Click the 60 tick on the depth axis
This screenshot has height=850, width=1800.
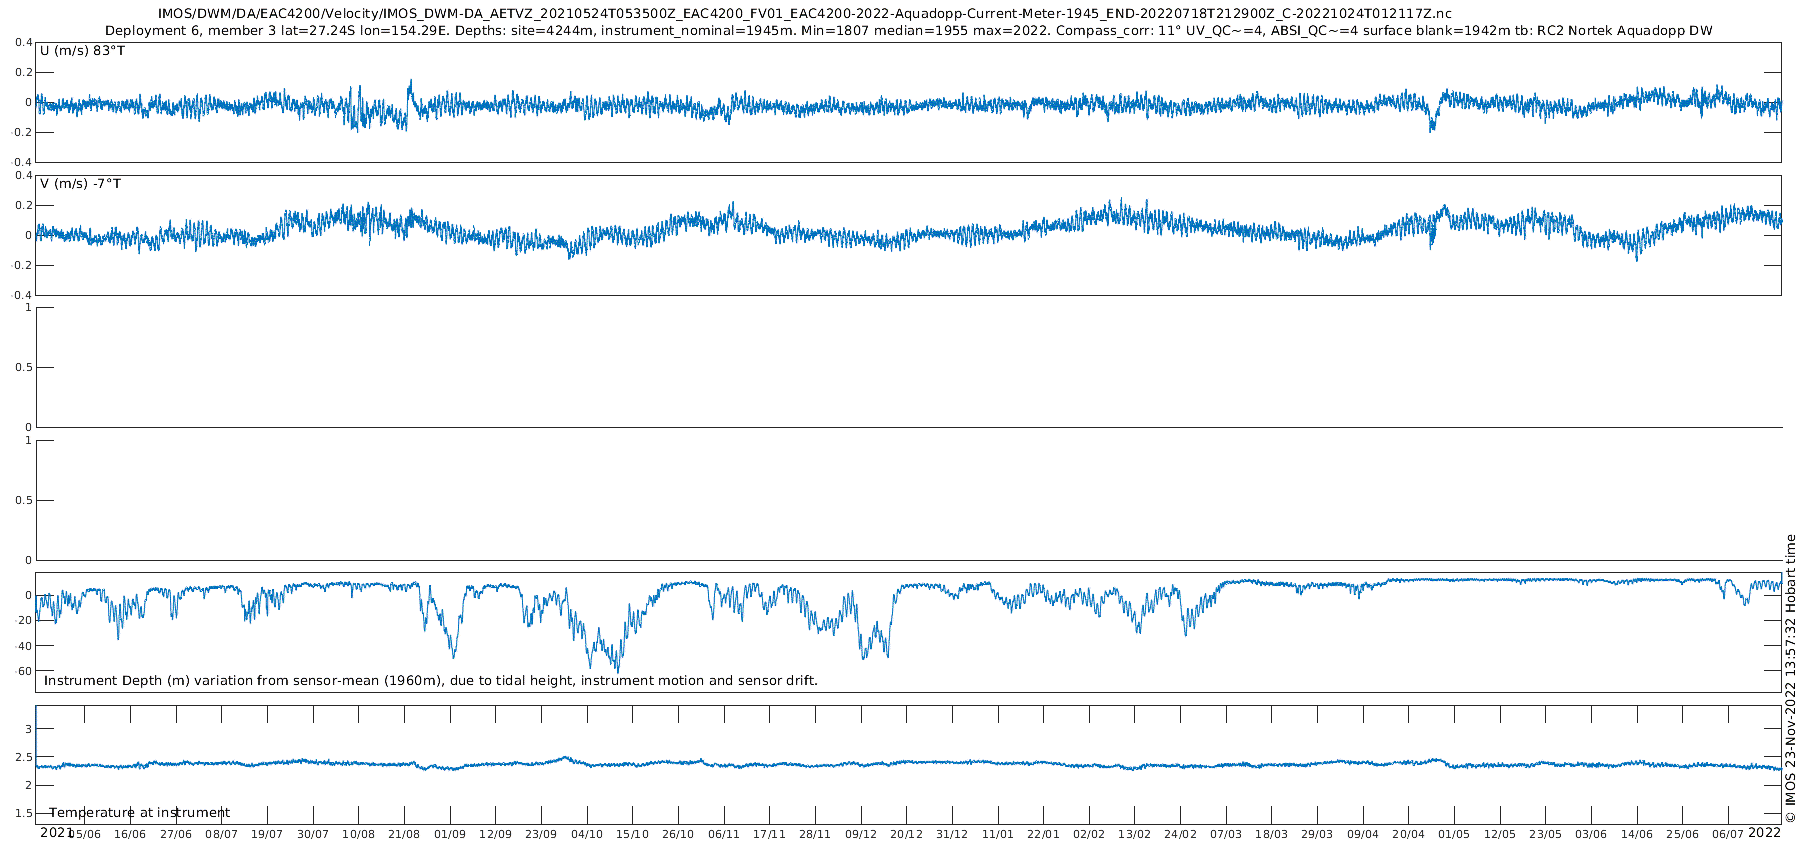(25, 671)
